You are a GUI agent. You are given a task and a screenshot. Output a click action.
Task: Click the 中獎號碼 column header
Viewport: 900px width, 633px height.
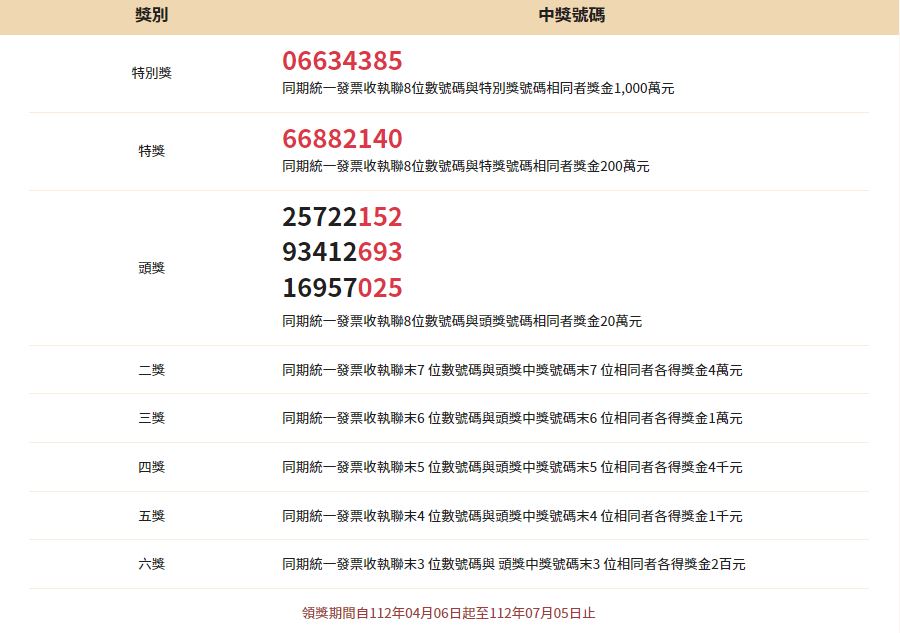[572, 15]
